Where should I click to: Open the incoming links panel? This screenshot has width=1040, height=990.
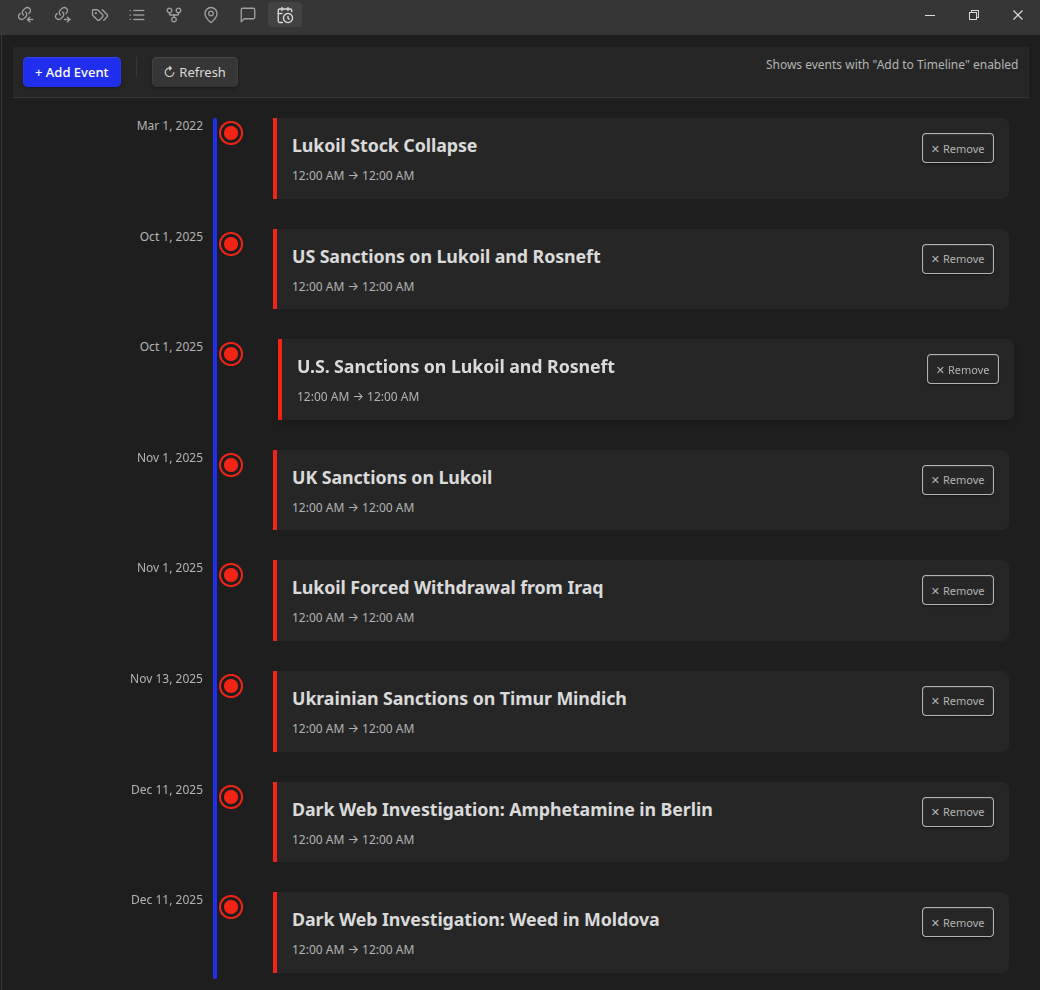tap(25, 15)
